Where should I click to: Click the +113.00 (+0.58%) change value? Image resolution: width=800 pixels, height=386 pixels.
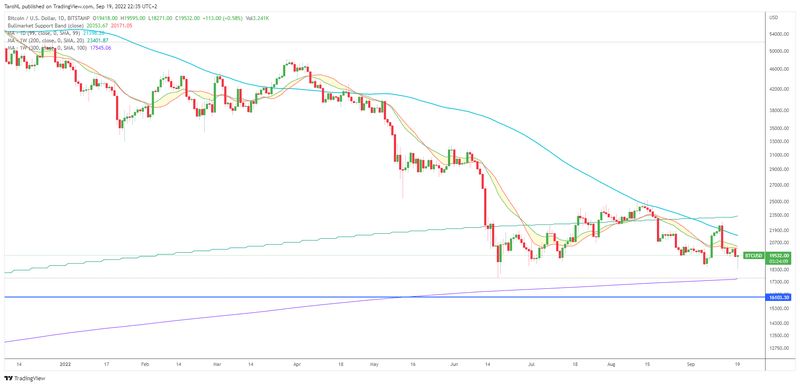tap(223, 18)
